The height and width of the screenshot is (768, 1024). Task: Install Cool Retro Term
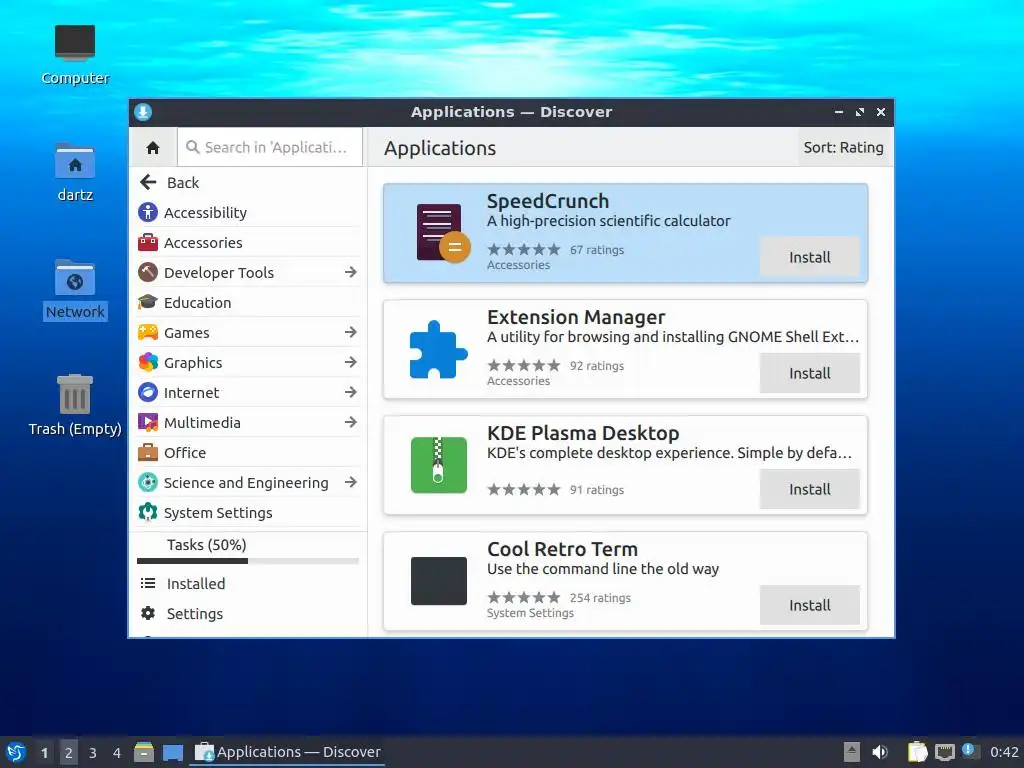[x=809, y=605]
